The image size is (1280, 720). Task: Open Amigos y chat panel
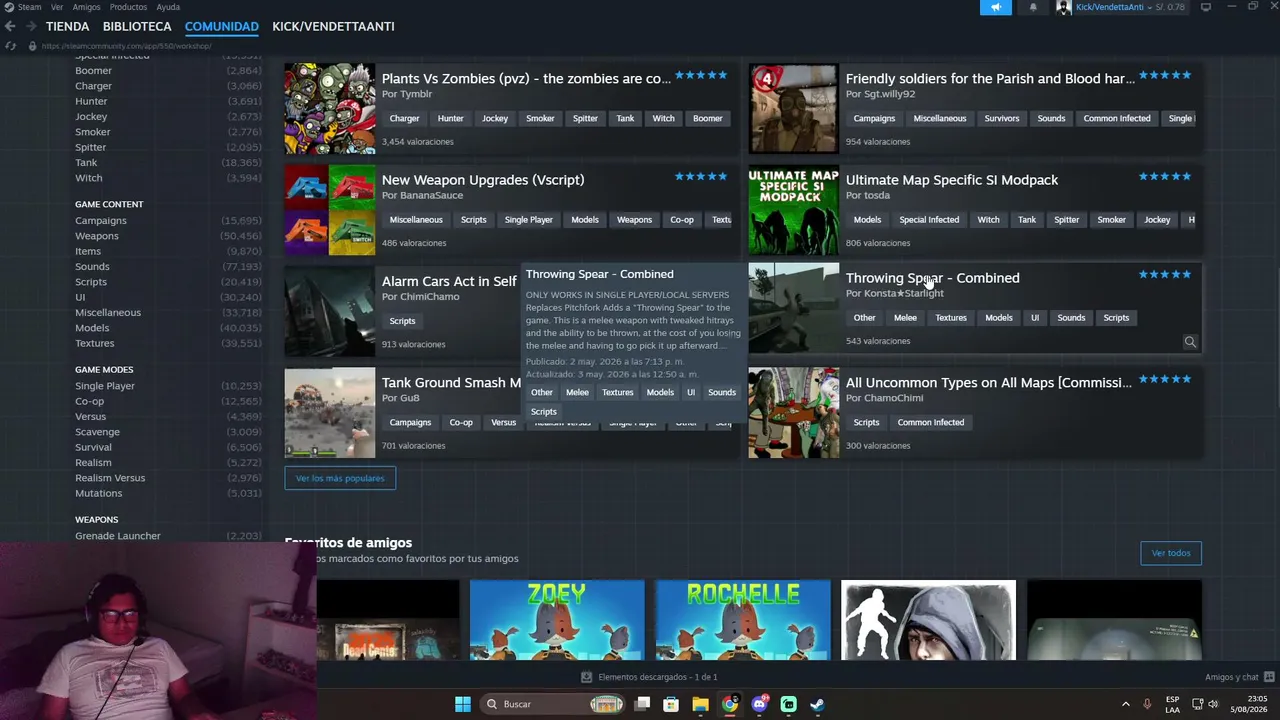click(1239, 677)
